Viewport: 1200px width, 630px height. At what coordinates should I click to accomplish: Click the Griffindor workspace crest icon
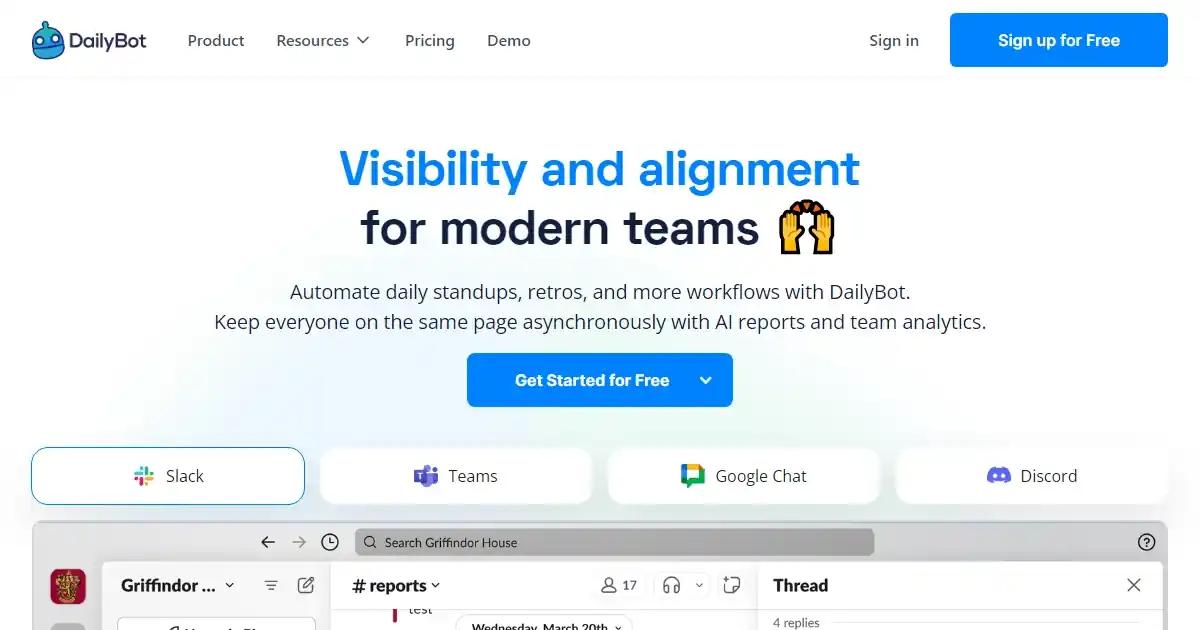click(x=67, y=586)
